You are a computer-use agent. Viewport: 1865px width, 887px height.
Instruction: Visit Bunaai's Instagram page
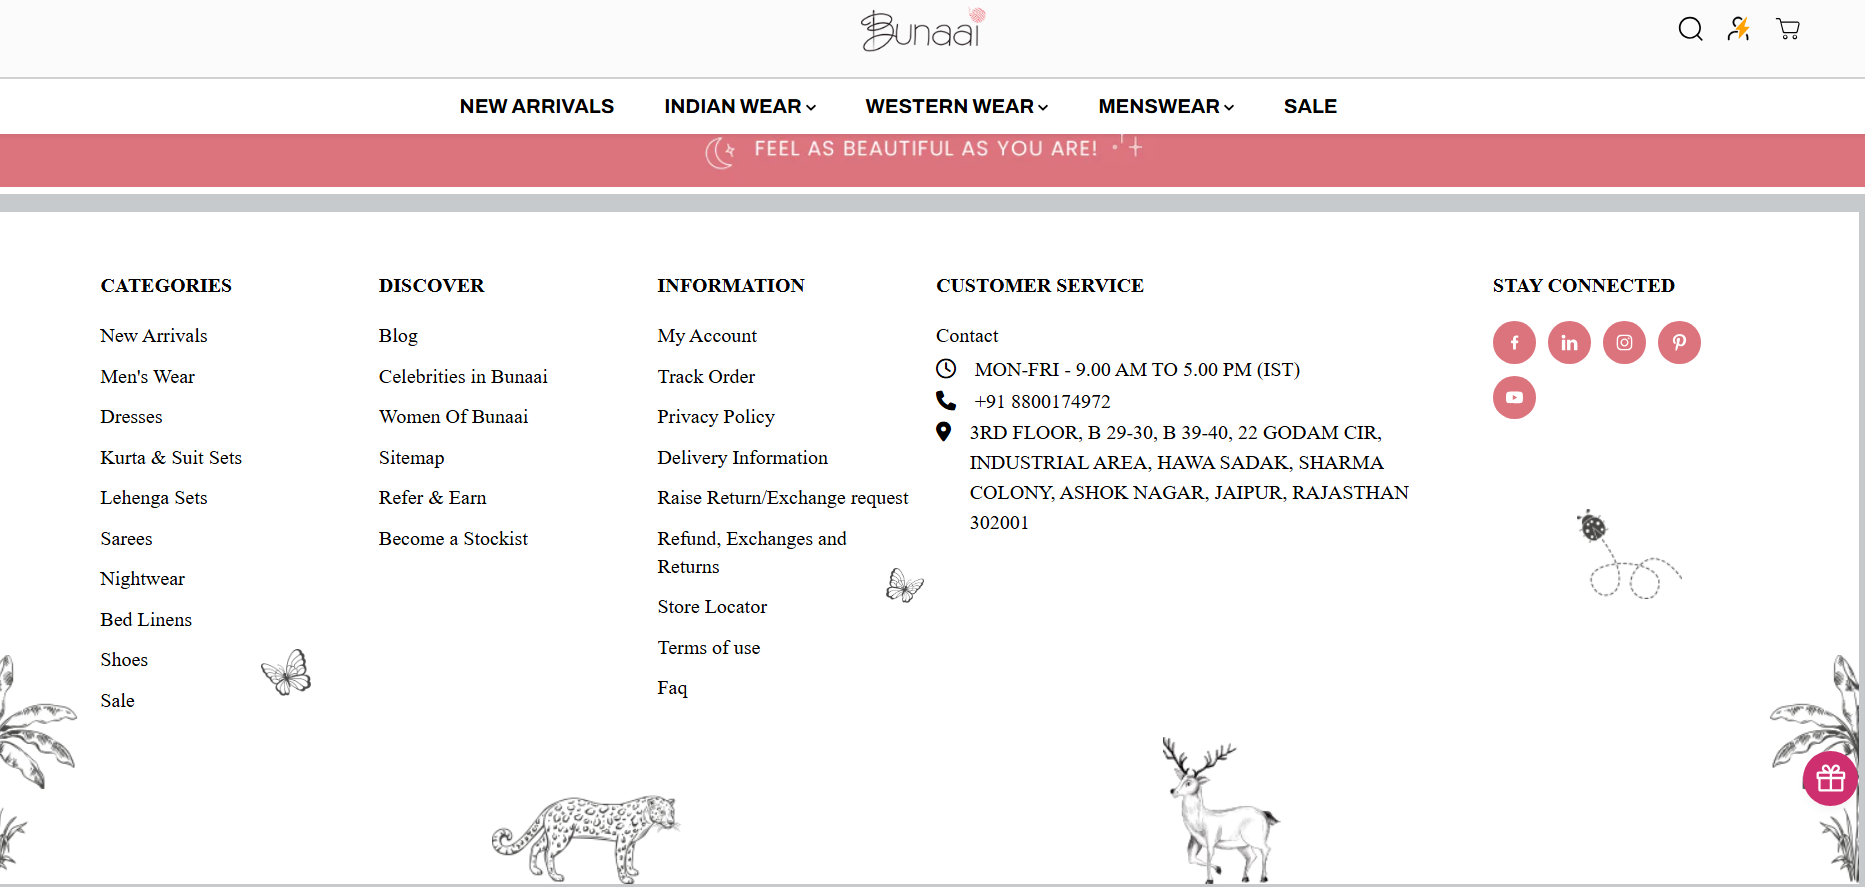pyautogui.click(x=1624, y=343)
